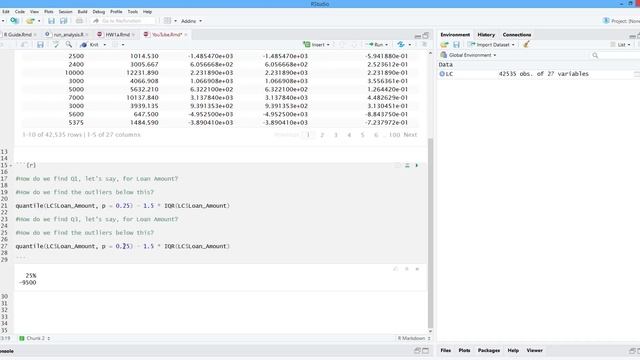Create a new project with the toolbar icon
The width and height of the screenshot is (640, 360).
[14, 20]
